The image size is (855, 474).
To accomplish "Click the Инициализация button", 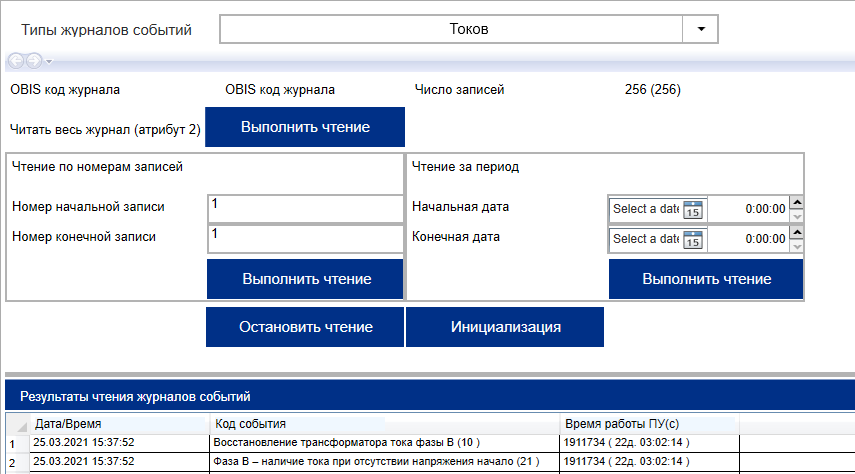I will click(x=505, y=327).
